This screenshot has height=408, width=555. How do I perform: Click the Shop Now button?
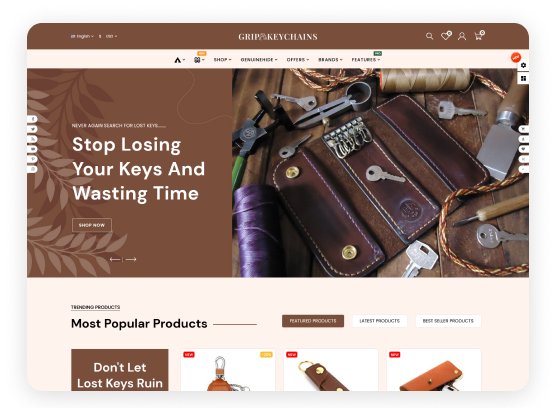point(92,225)
